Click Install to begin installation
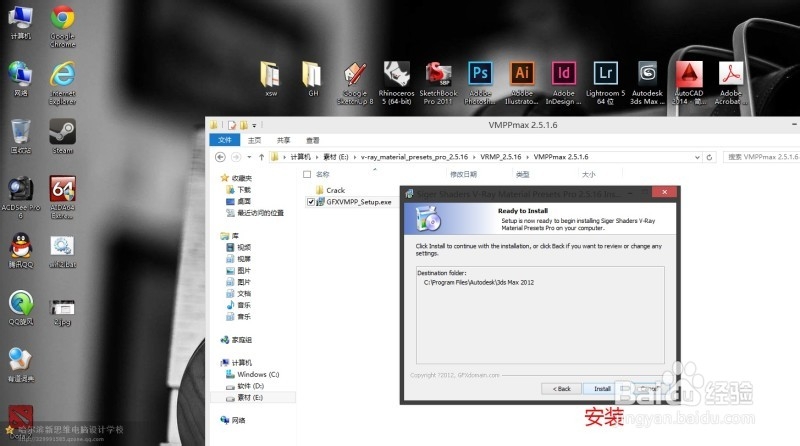Screen dimensions: 800x446 pos(602,389)
